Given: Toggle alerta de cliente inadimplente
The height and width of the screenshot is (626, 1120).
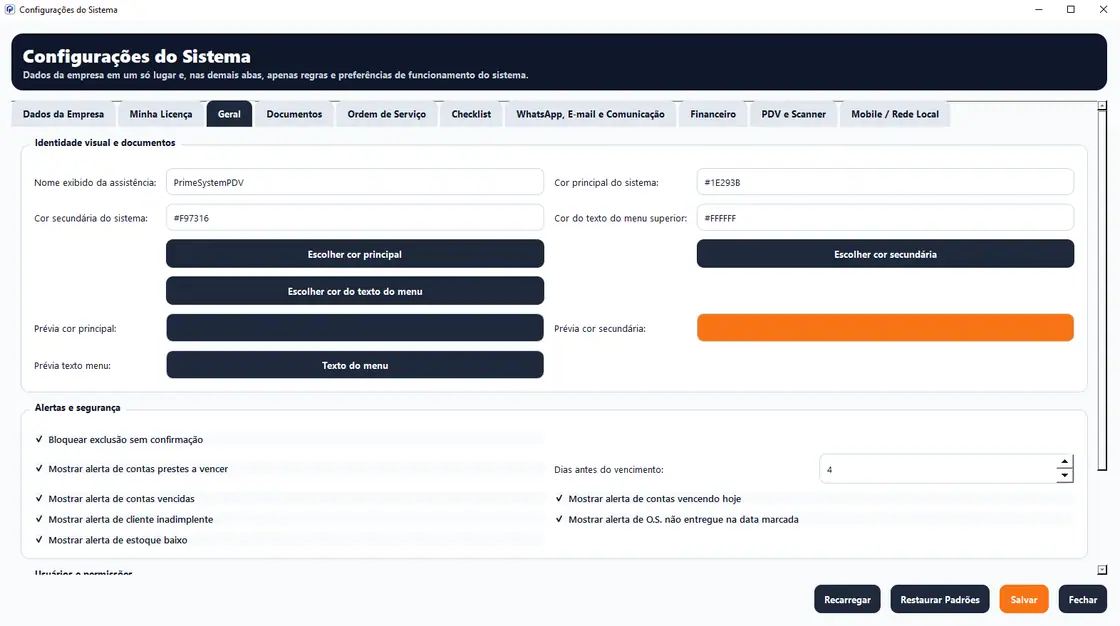Looking at the screenshot, I should pyautogui.click(x=124, y=520).
